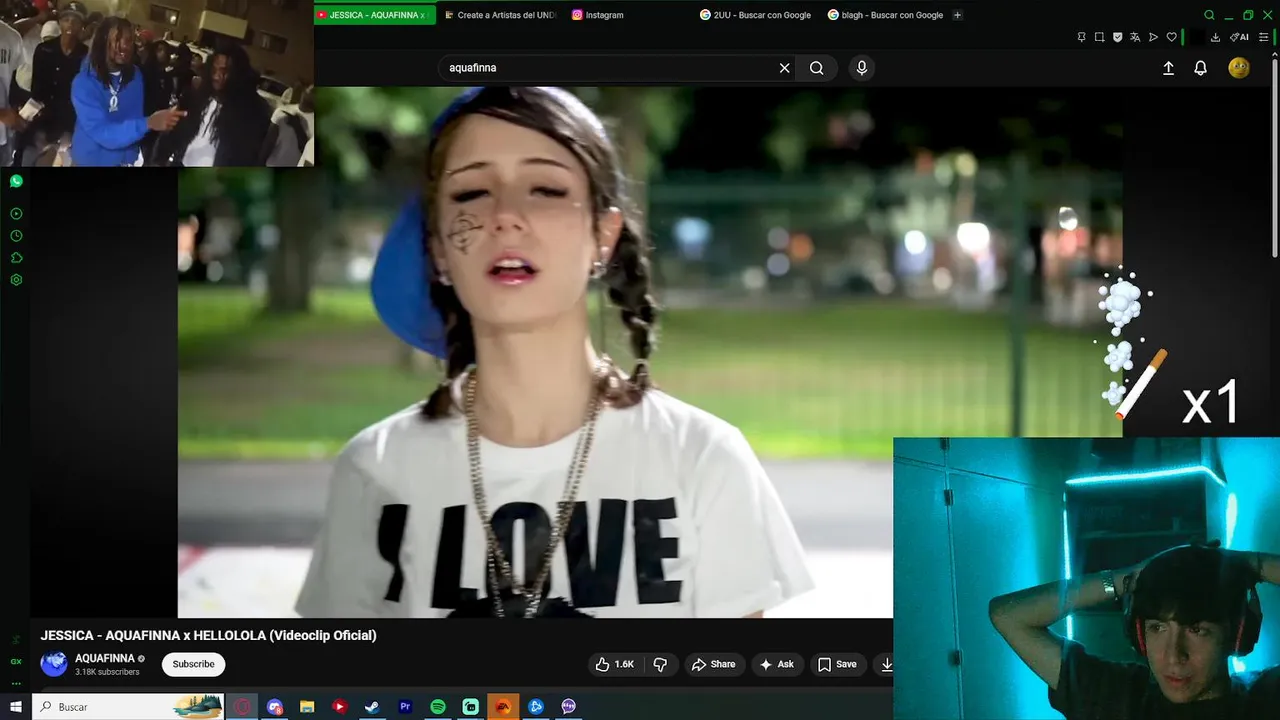
Task: Open the Player icon in Opera sidebar
Action: (x=16, y=214)
